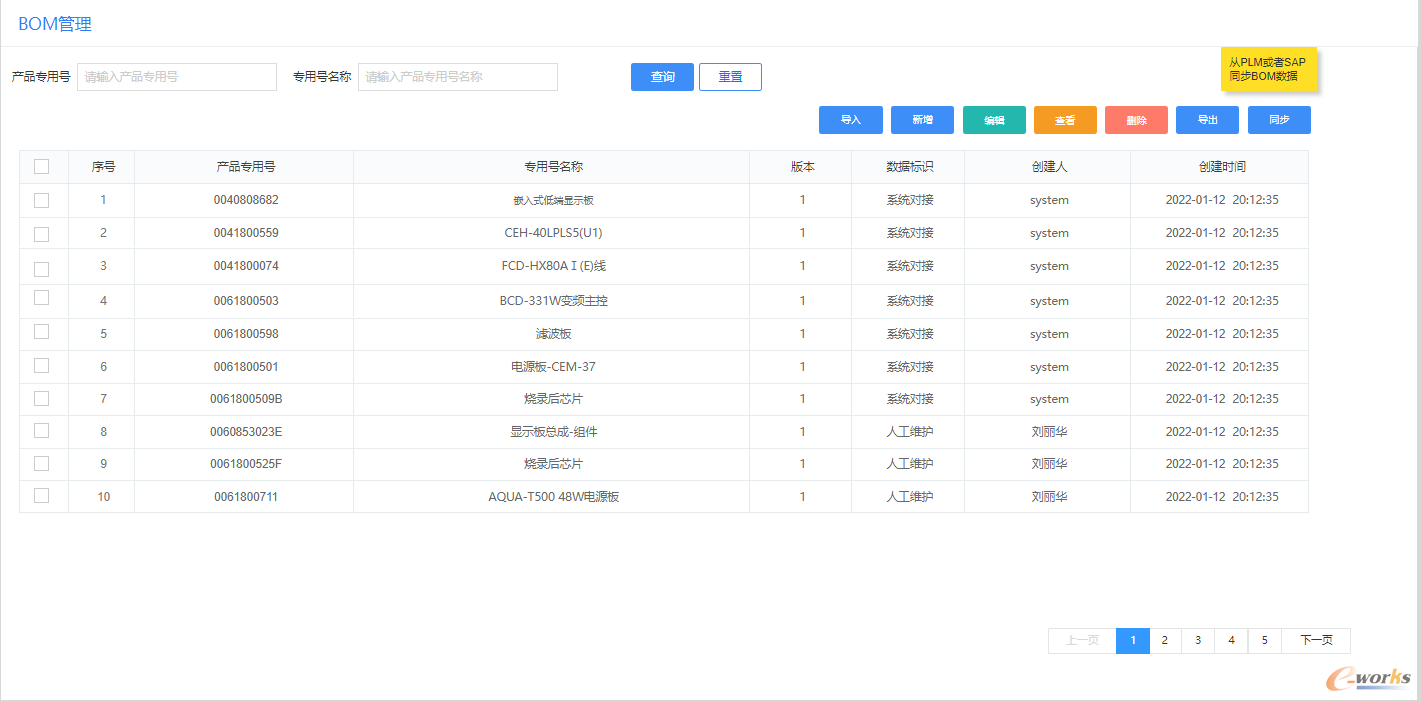The image size is (1421, 701).
Task: Focus the 专用号名称 input field
Action: click(458, 77)
